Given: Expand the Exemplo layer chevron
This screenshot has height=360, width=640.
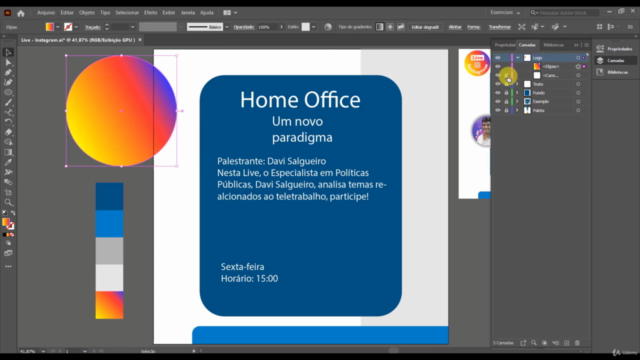Looking at the screenshot, I should coord(518,102).
